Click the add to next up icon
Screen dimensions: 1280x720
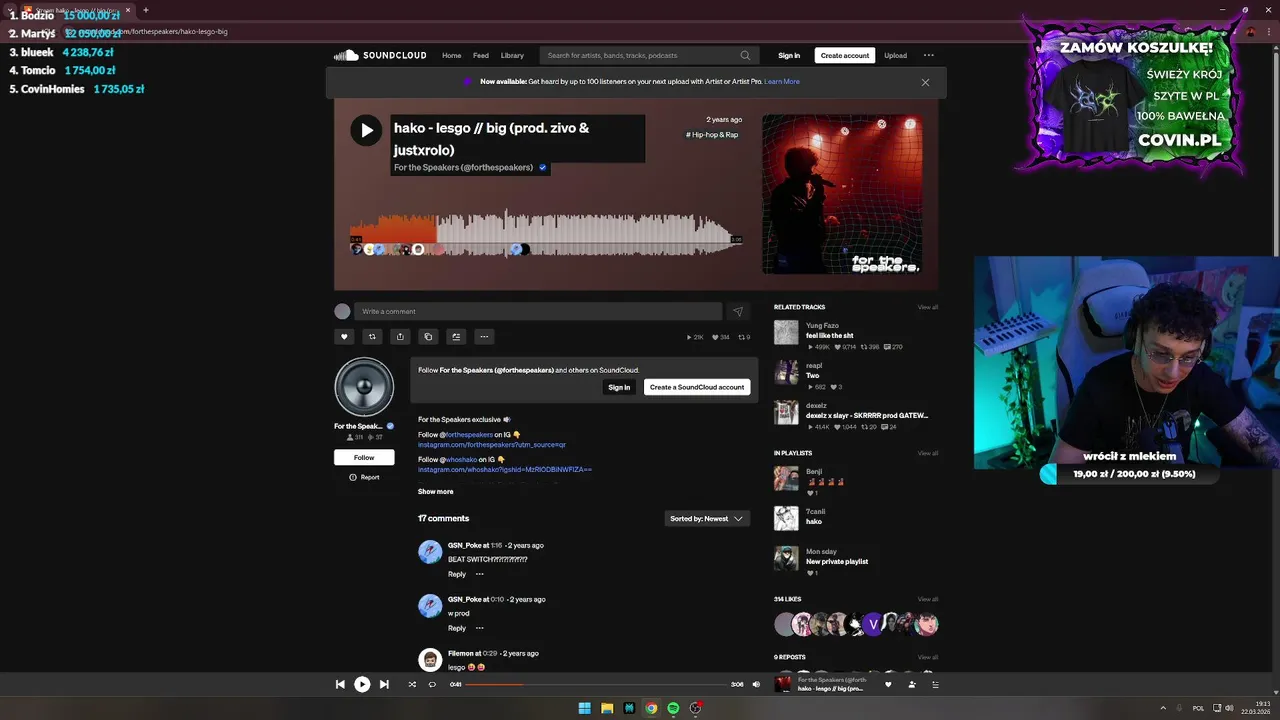(x=456, y=337)
